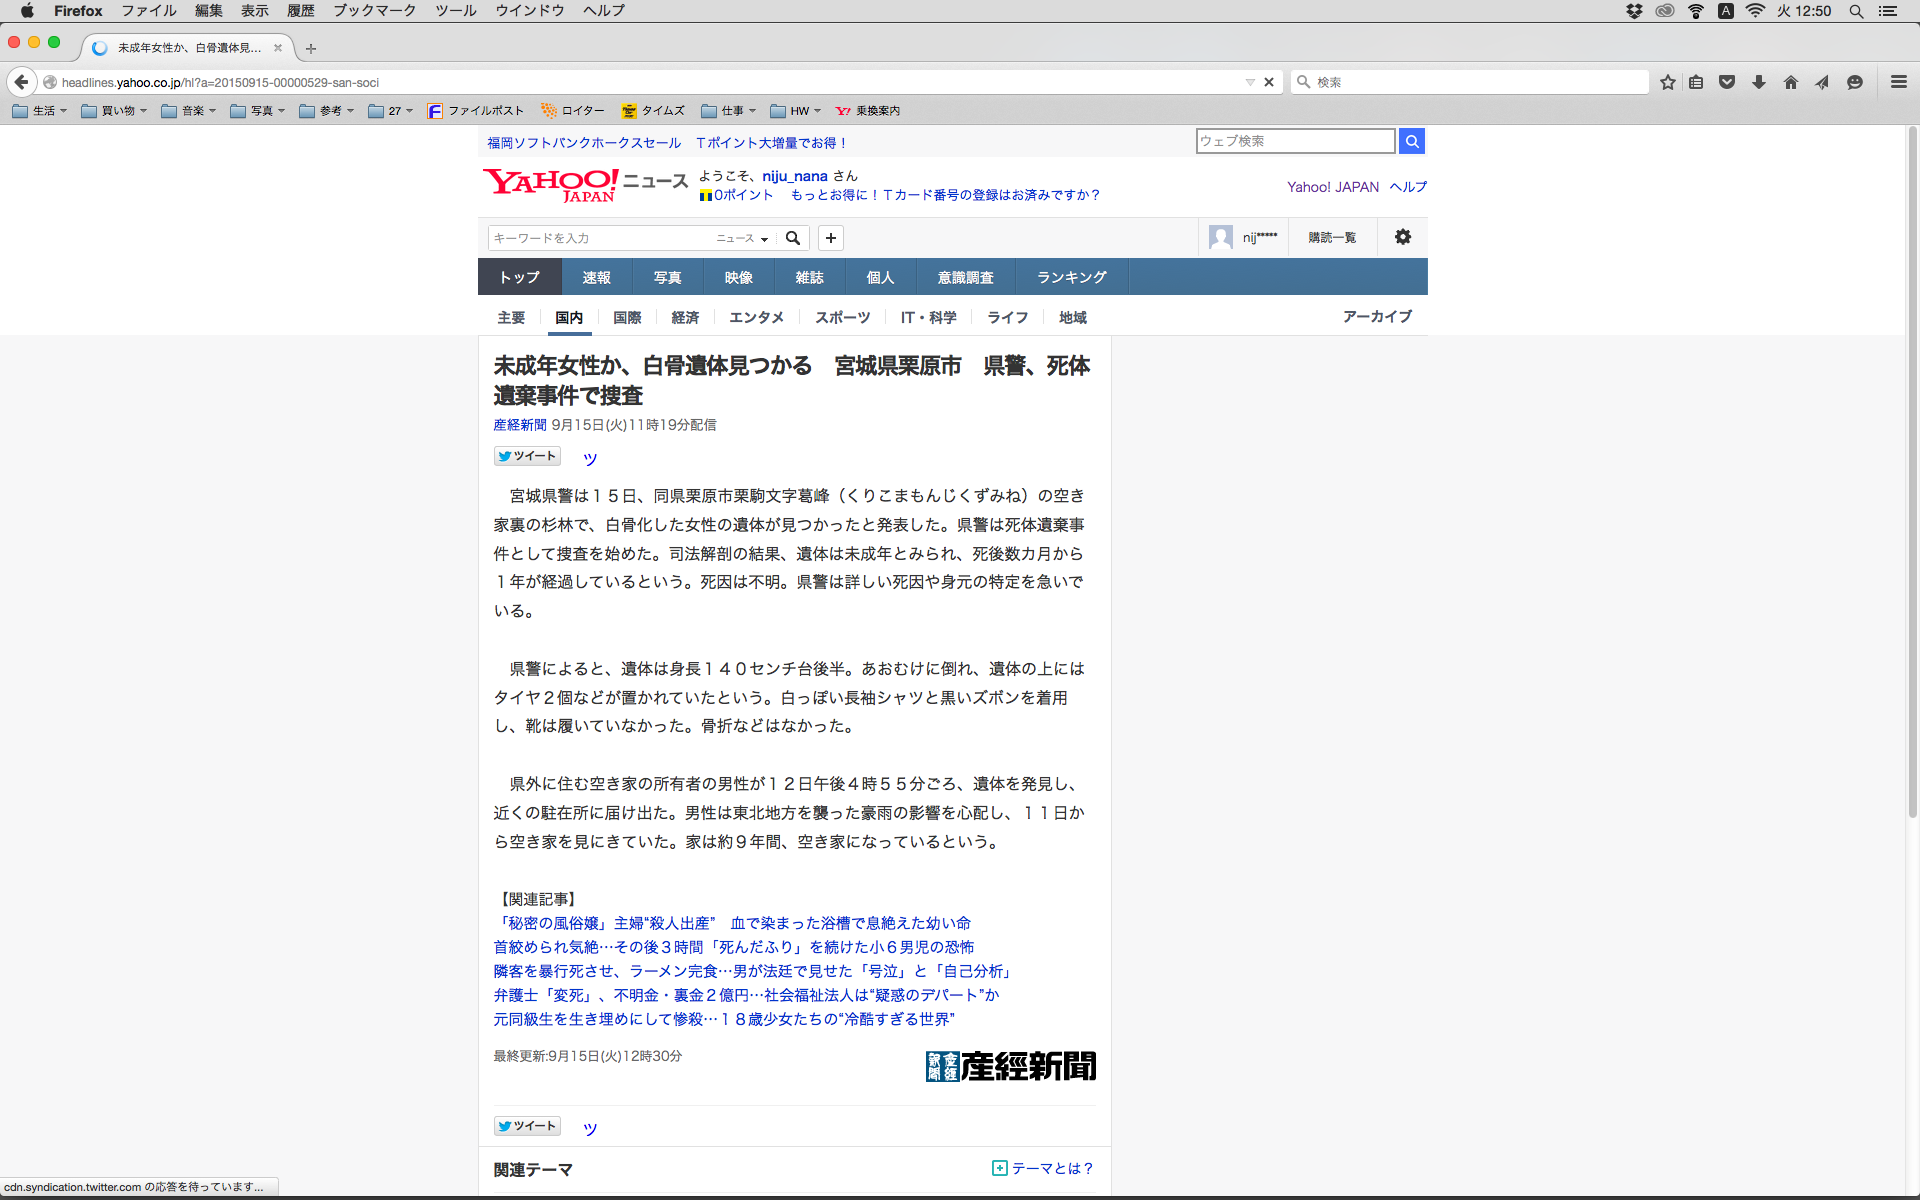Click the Firefox home icon
Image resolution: width=1920 pixels, height=1200 pixels.
(1790, 82)
